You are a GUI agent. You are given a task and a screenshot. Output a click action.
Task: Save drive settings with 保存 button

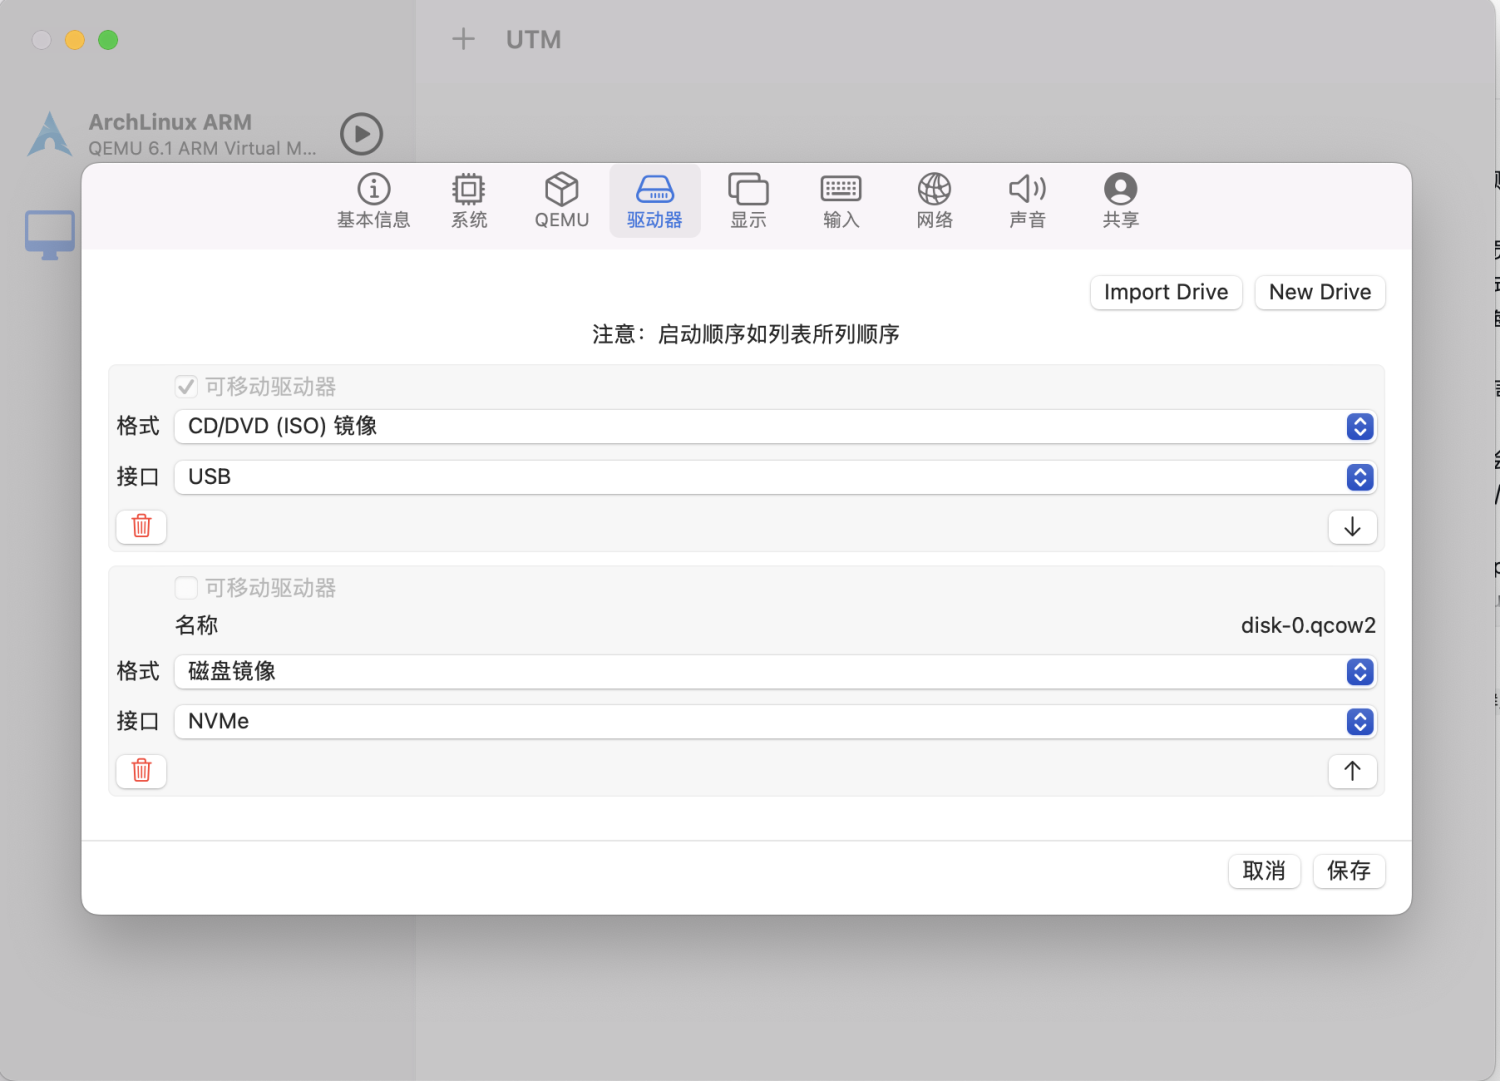[1349, 871]
